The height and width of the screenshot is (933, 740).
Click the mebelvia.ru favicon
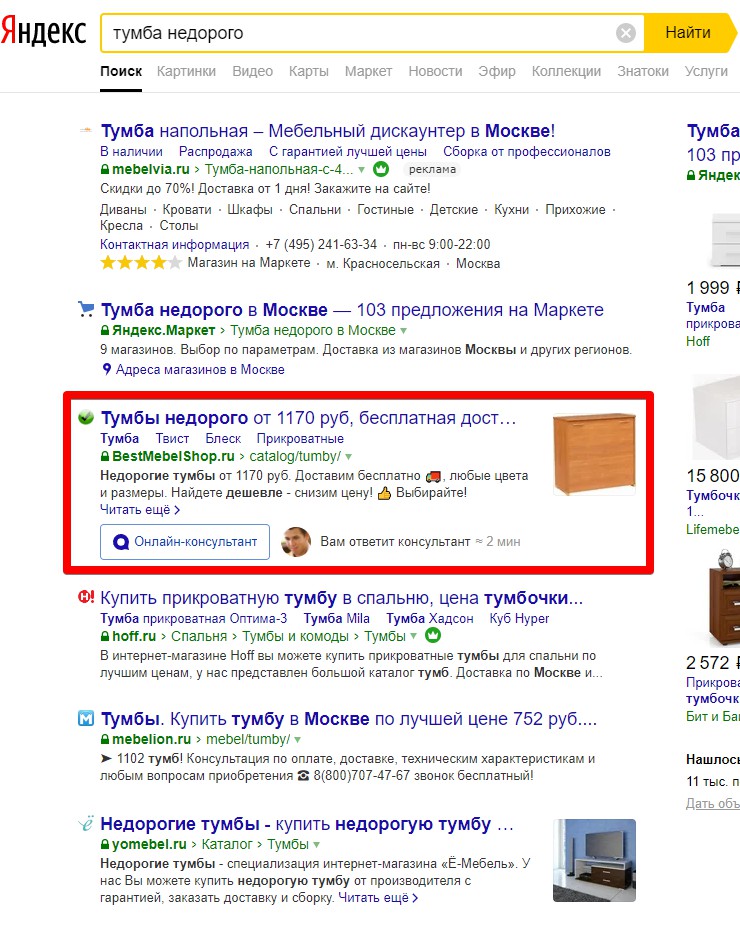86,130
